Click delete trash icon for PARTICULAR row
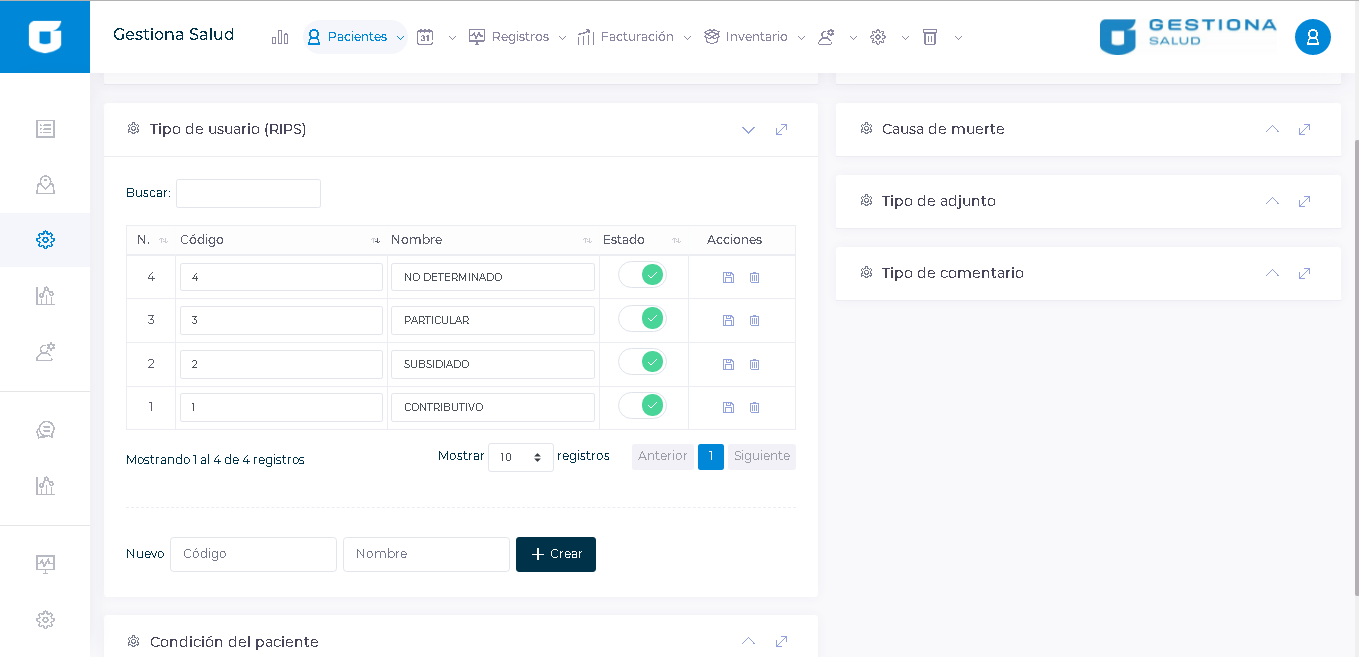The image size is (1359, 657). point(754,321)
